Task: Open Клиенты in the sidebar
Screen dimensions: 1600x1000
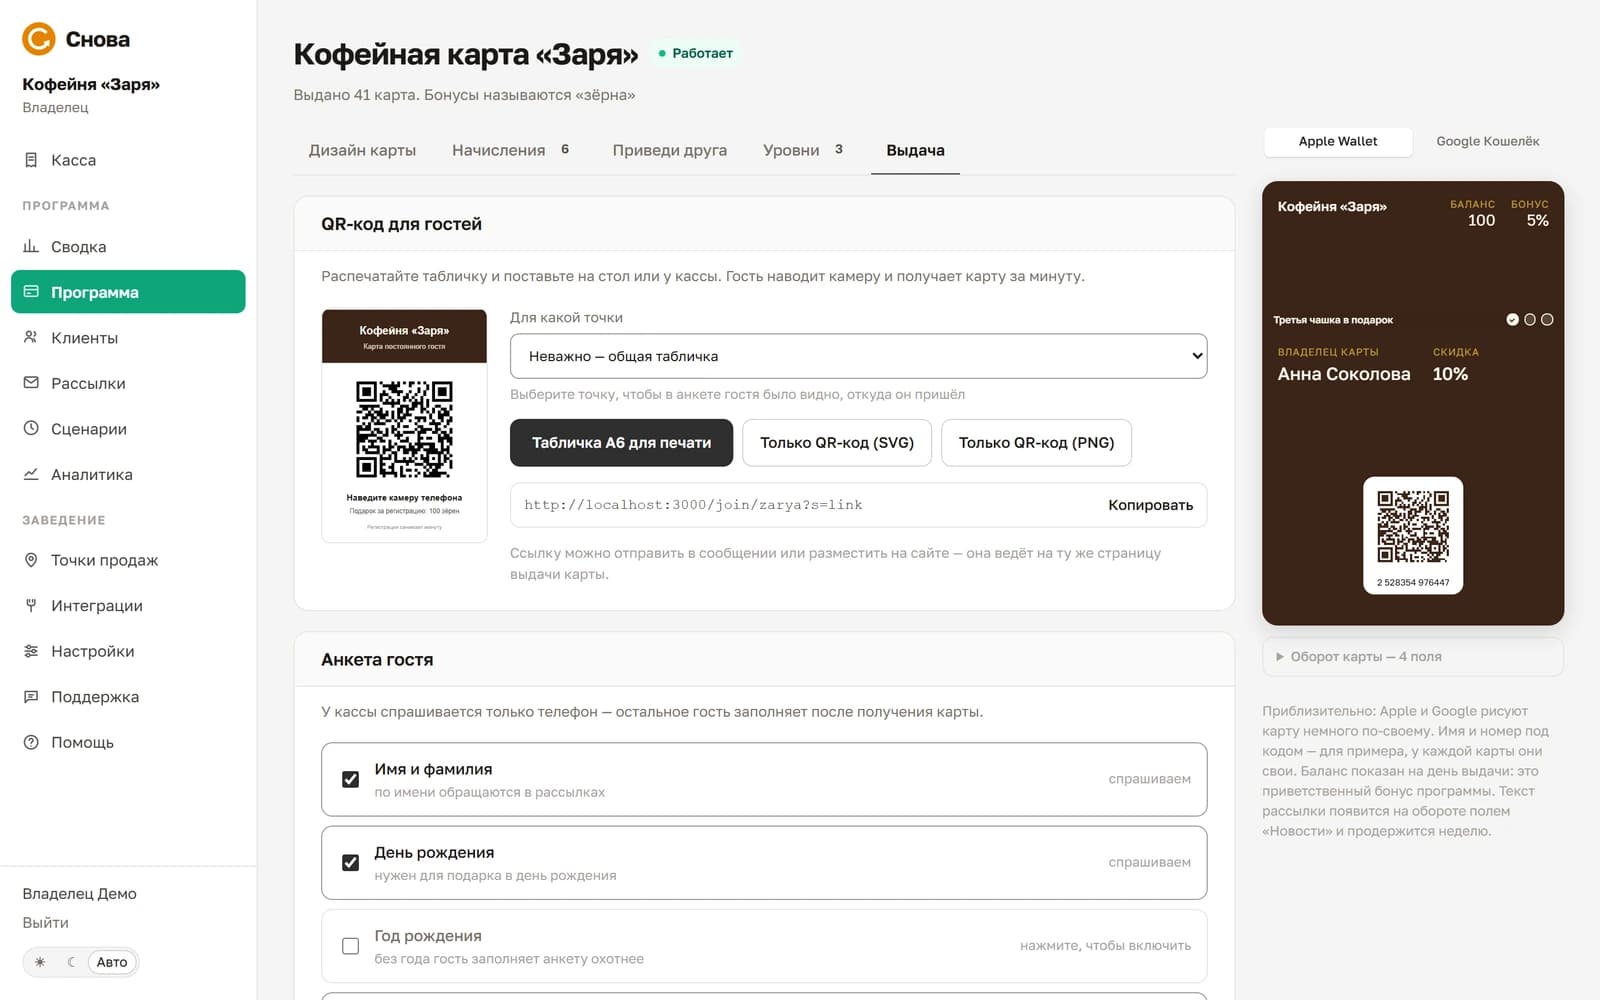Action: [128, 338]
